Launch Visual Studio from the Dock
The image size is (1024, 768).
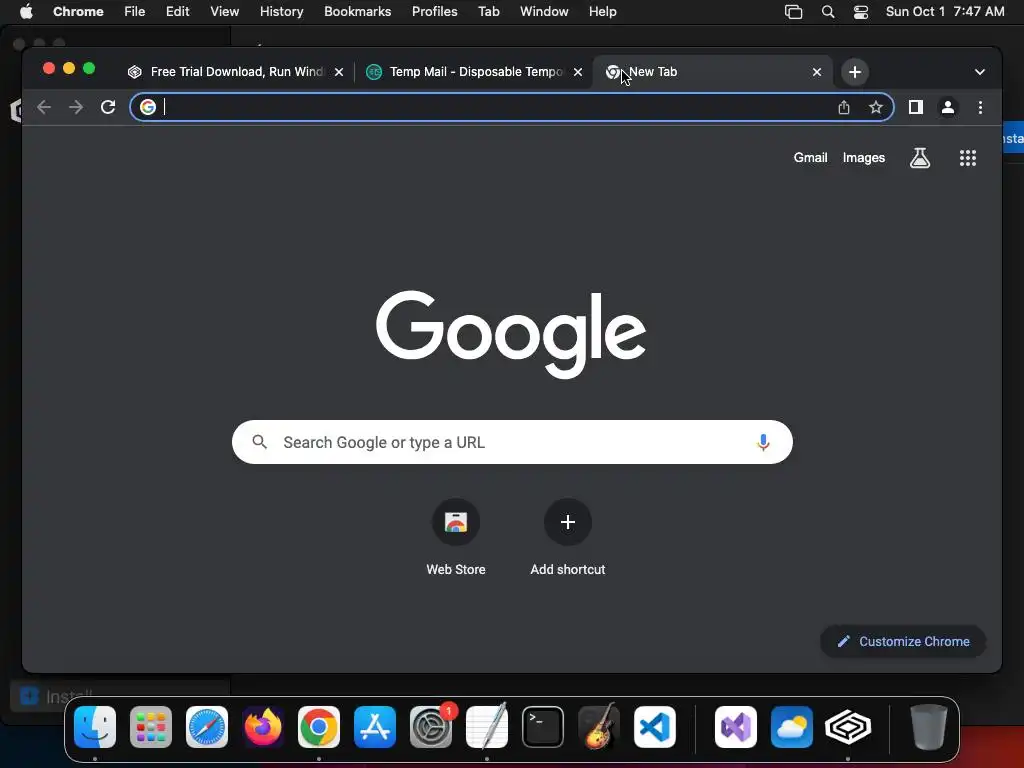(x=735, y=726)
